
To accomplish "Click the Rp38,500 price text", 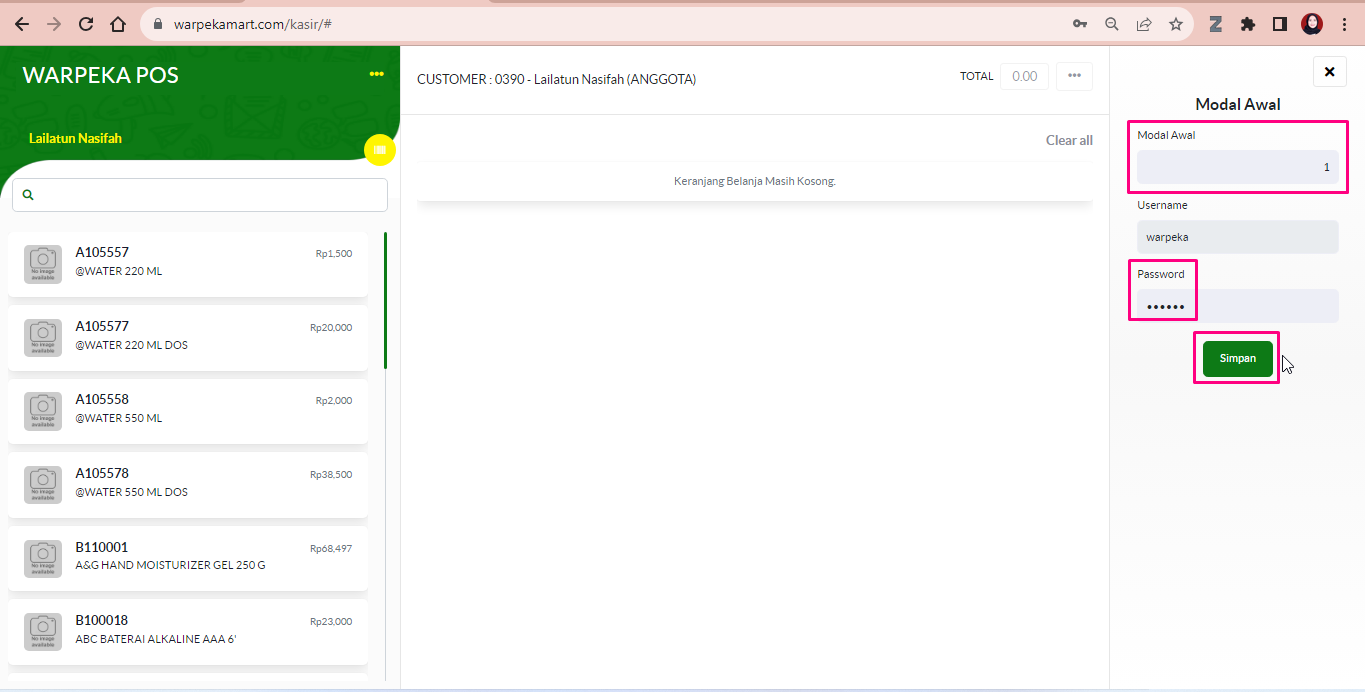I will pos(331,475).
